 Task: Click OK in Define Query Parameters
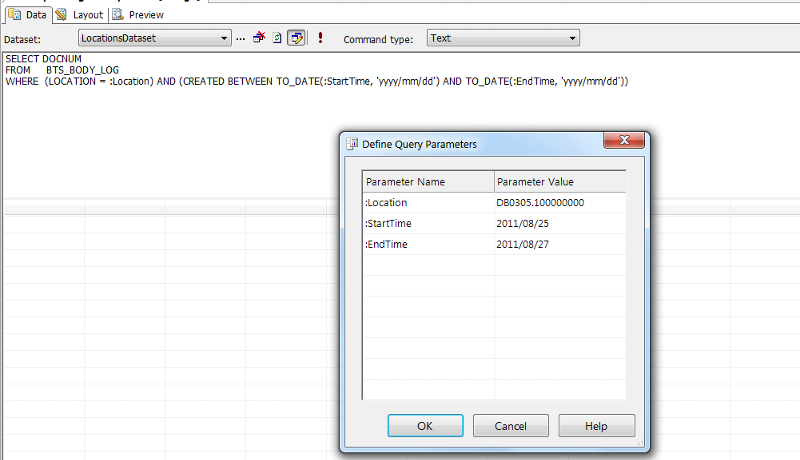pyautogui.click(x=426, y=426)
